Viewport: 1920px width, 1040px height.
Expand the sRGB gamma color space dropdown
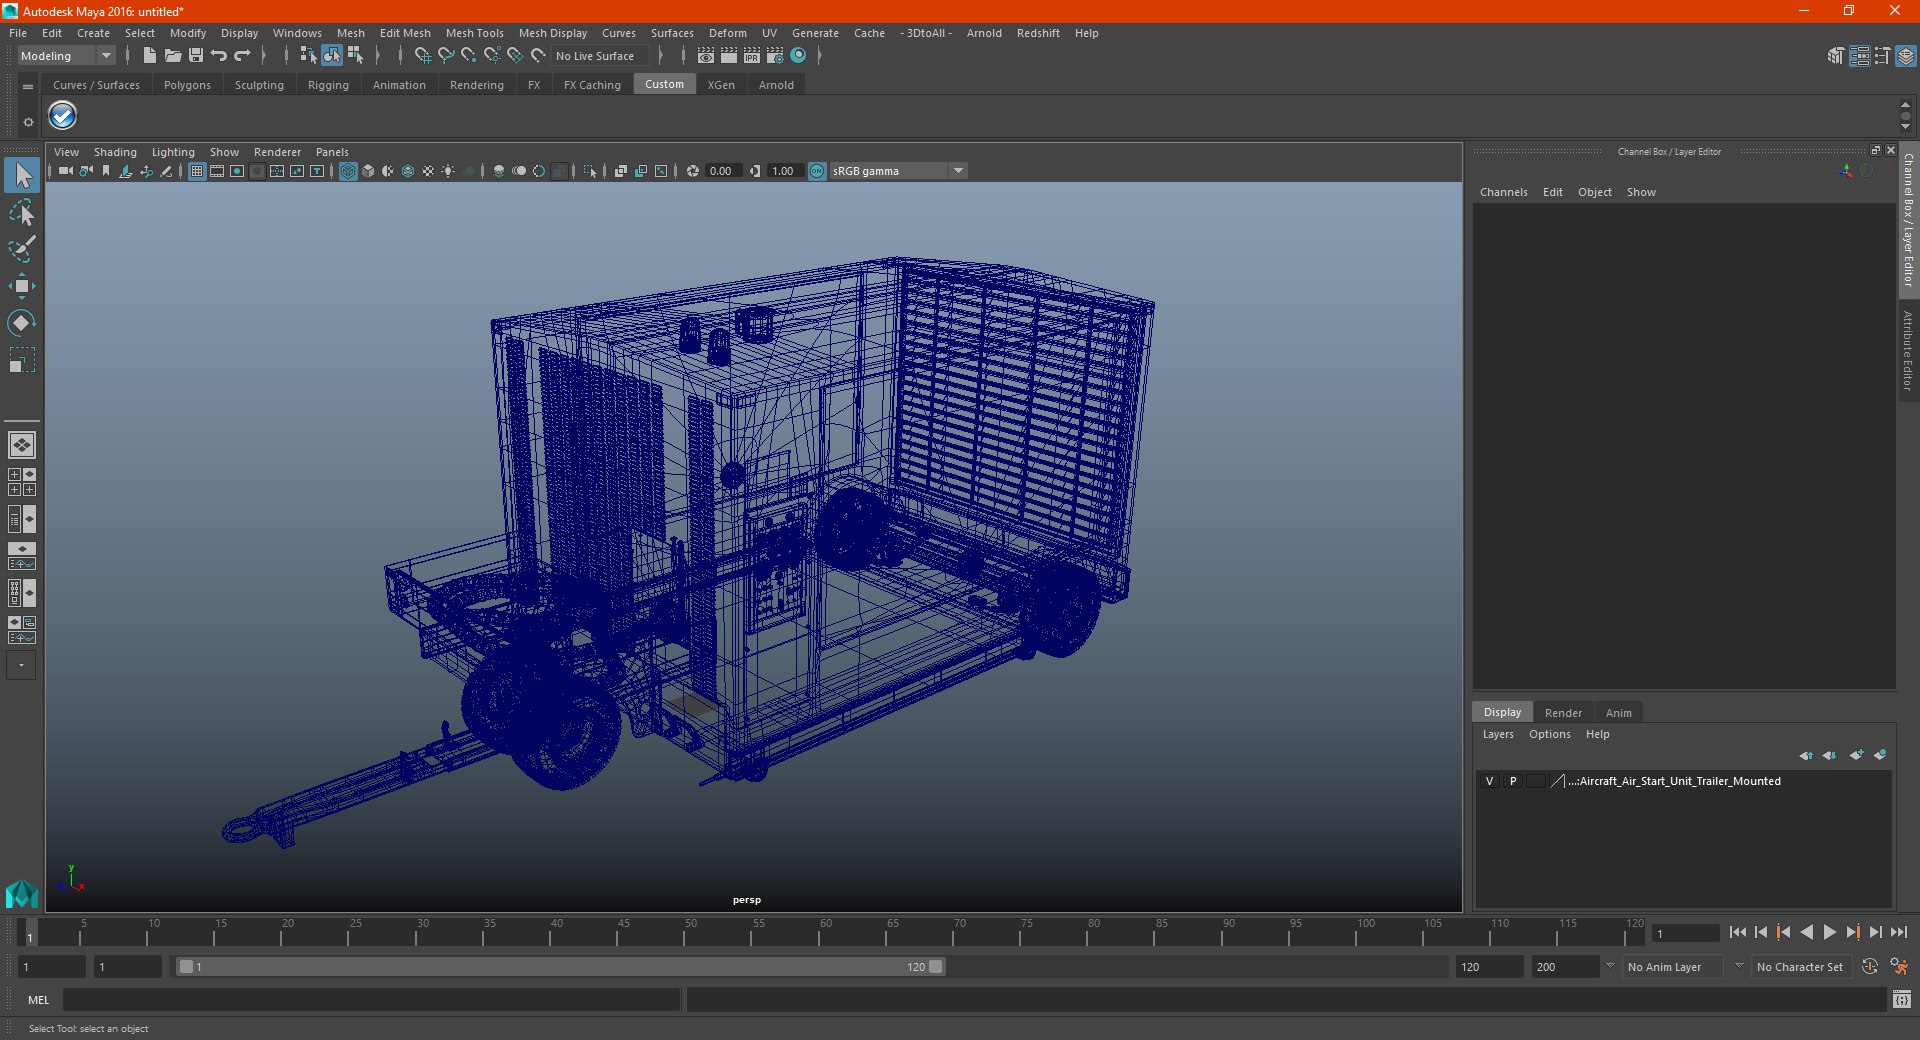(x=958, y=171)
